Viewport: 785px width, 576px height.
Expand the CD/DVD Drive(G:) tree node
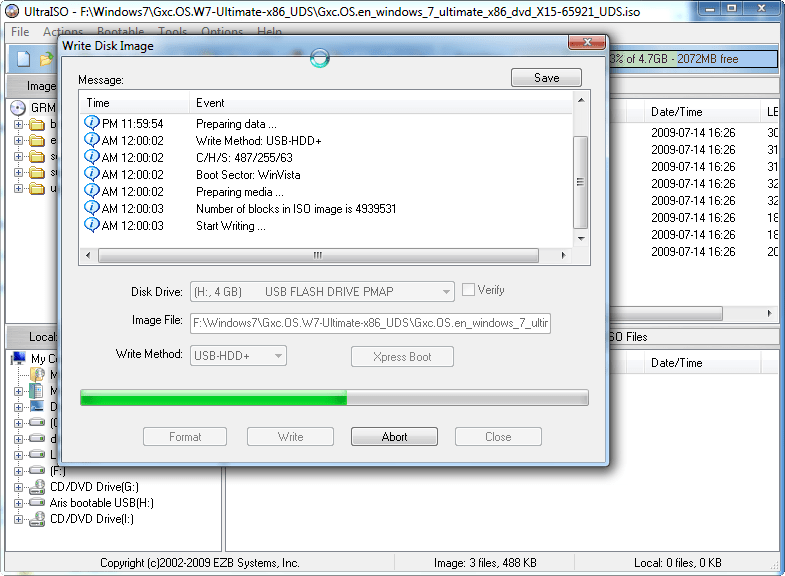pyautogui.click(x=19, y=487)
